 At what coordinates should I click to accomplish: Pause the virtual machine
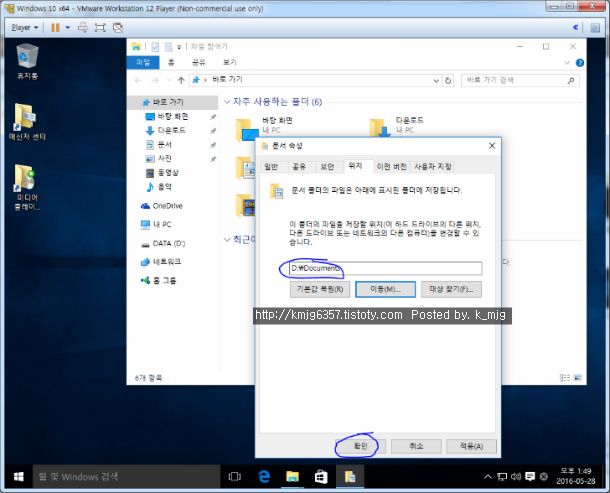pos(56,28)
